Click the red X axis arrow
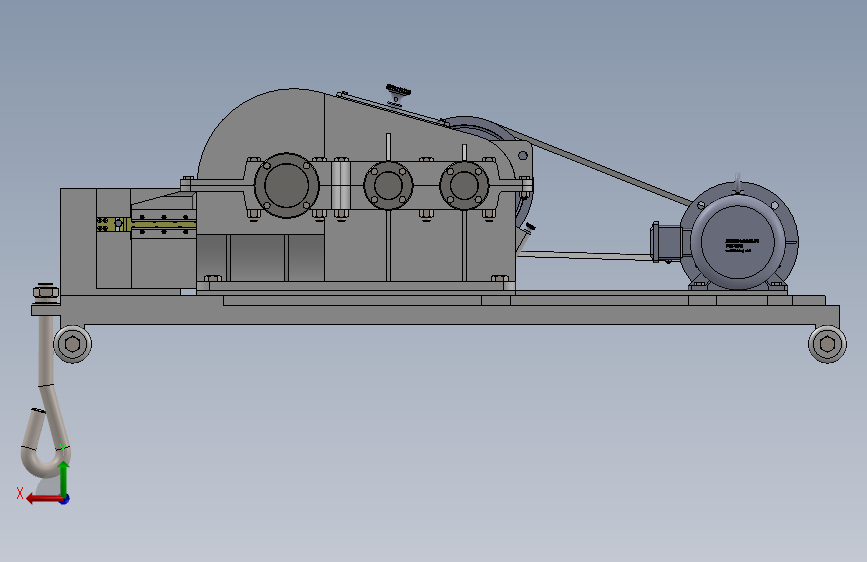Viewport: 867px width, 562px height. click(43, 499)
